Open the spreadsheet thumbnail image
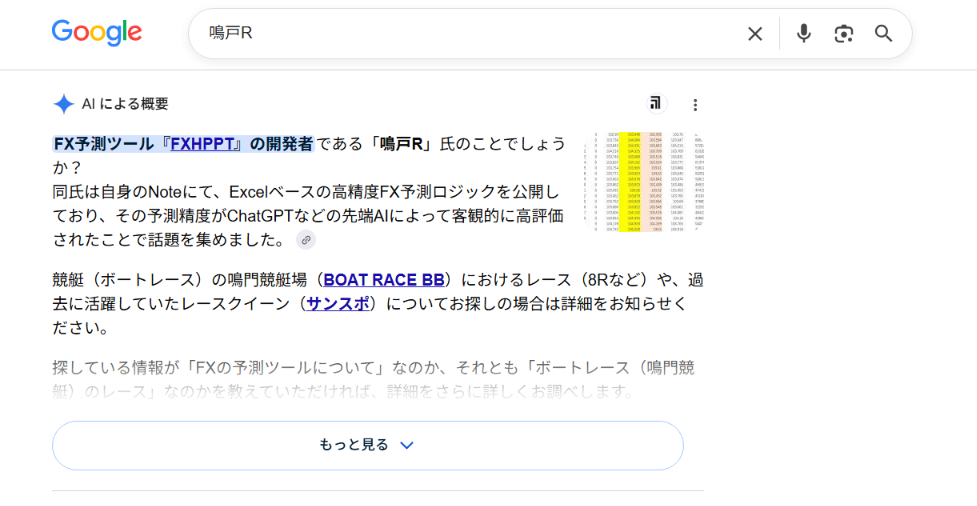Viewport: 977px width, 506px height. (644, 182)
